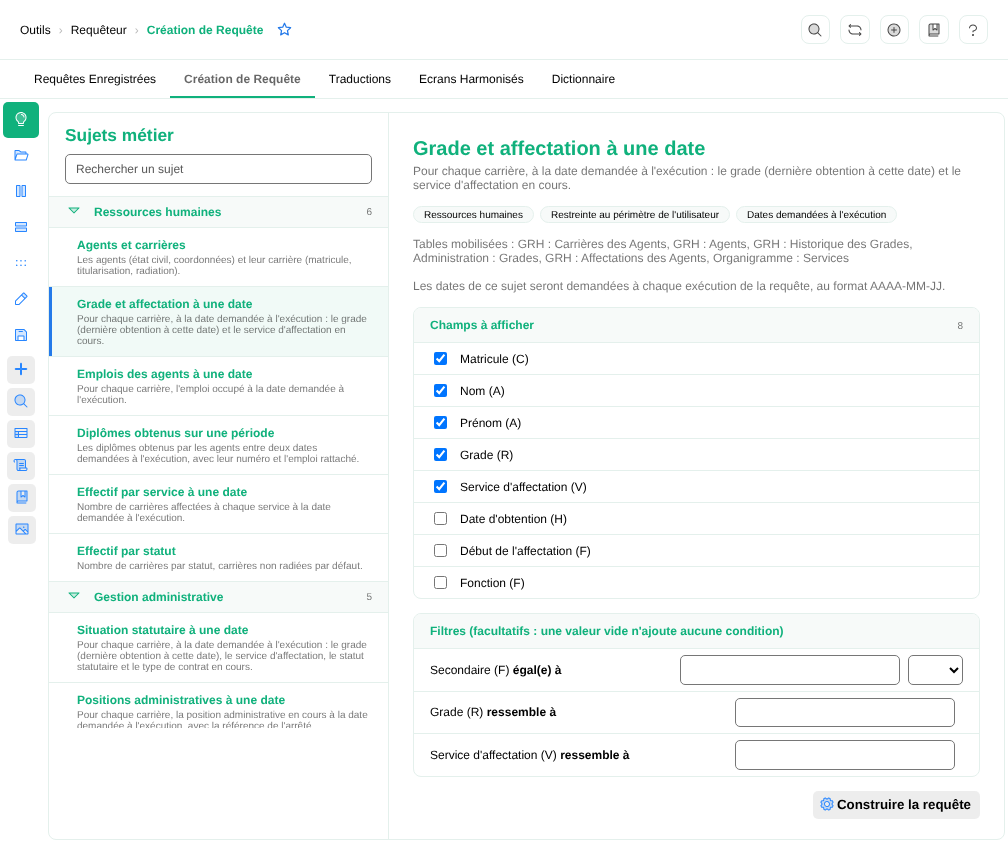This screenshot has height=850, width=1008.
Task: Click the table list sidebar icon
Action: (x=21, y=433)
